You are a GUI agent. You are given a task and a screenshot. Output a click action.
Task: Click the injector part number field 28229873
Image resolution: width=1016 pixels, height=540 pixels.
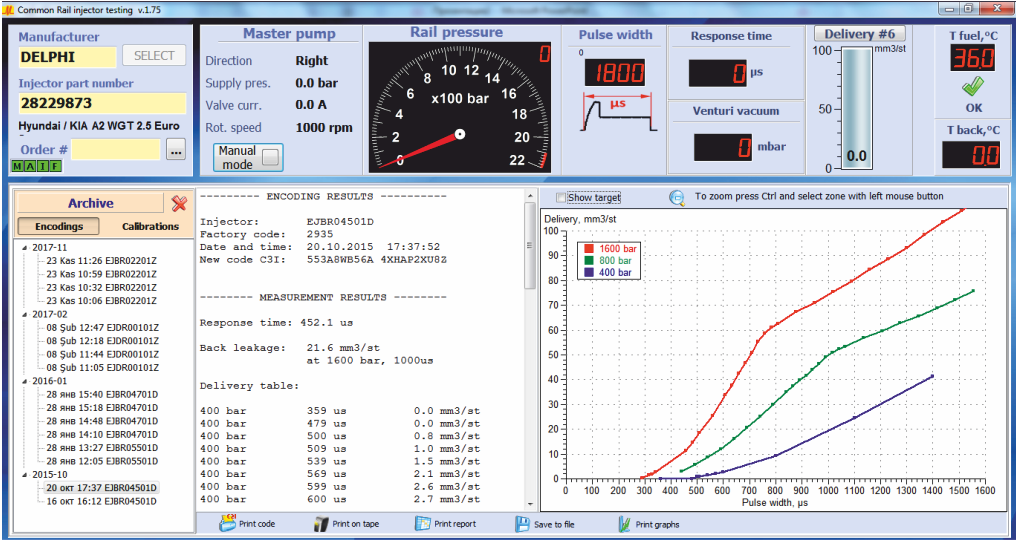pyautogui.click(x=102, y=103)
